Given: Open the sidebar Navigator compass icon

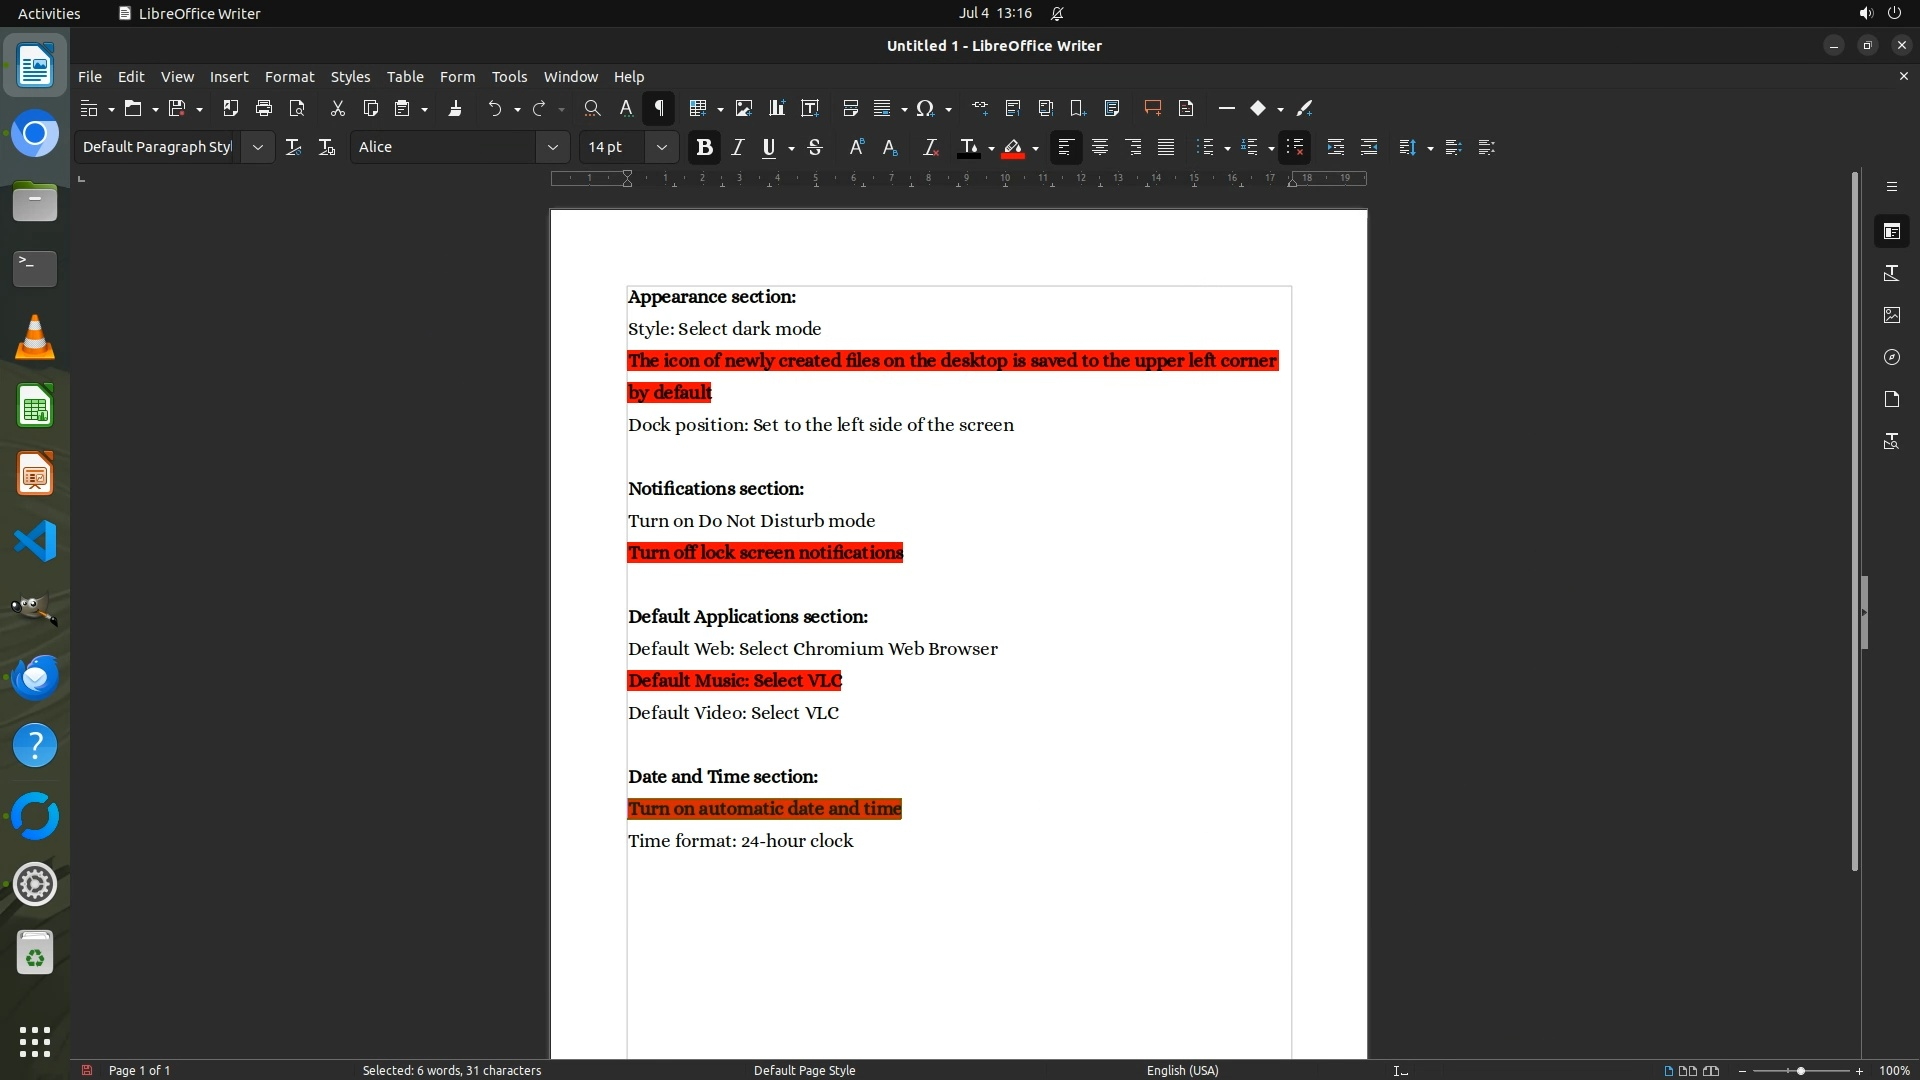Looking at the screenshot, I should click(1891, 357).
